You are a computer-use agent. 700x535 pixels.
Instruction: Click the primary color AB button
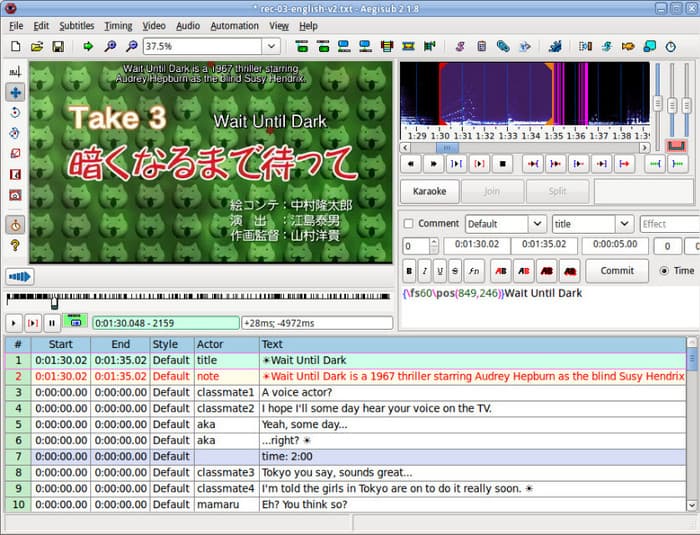(501, 271)
